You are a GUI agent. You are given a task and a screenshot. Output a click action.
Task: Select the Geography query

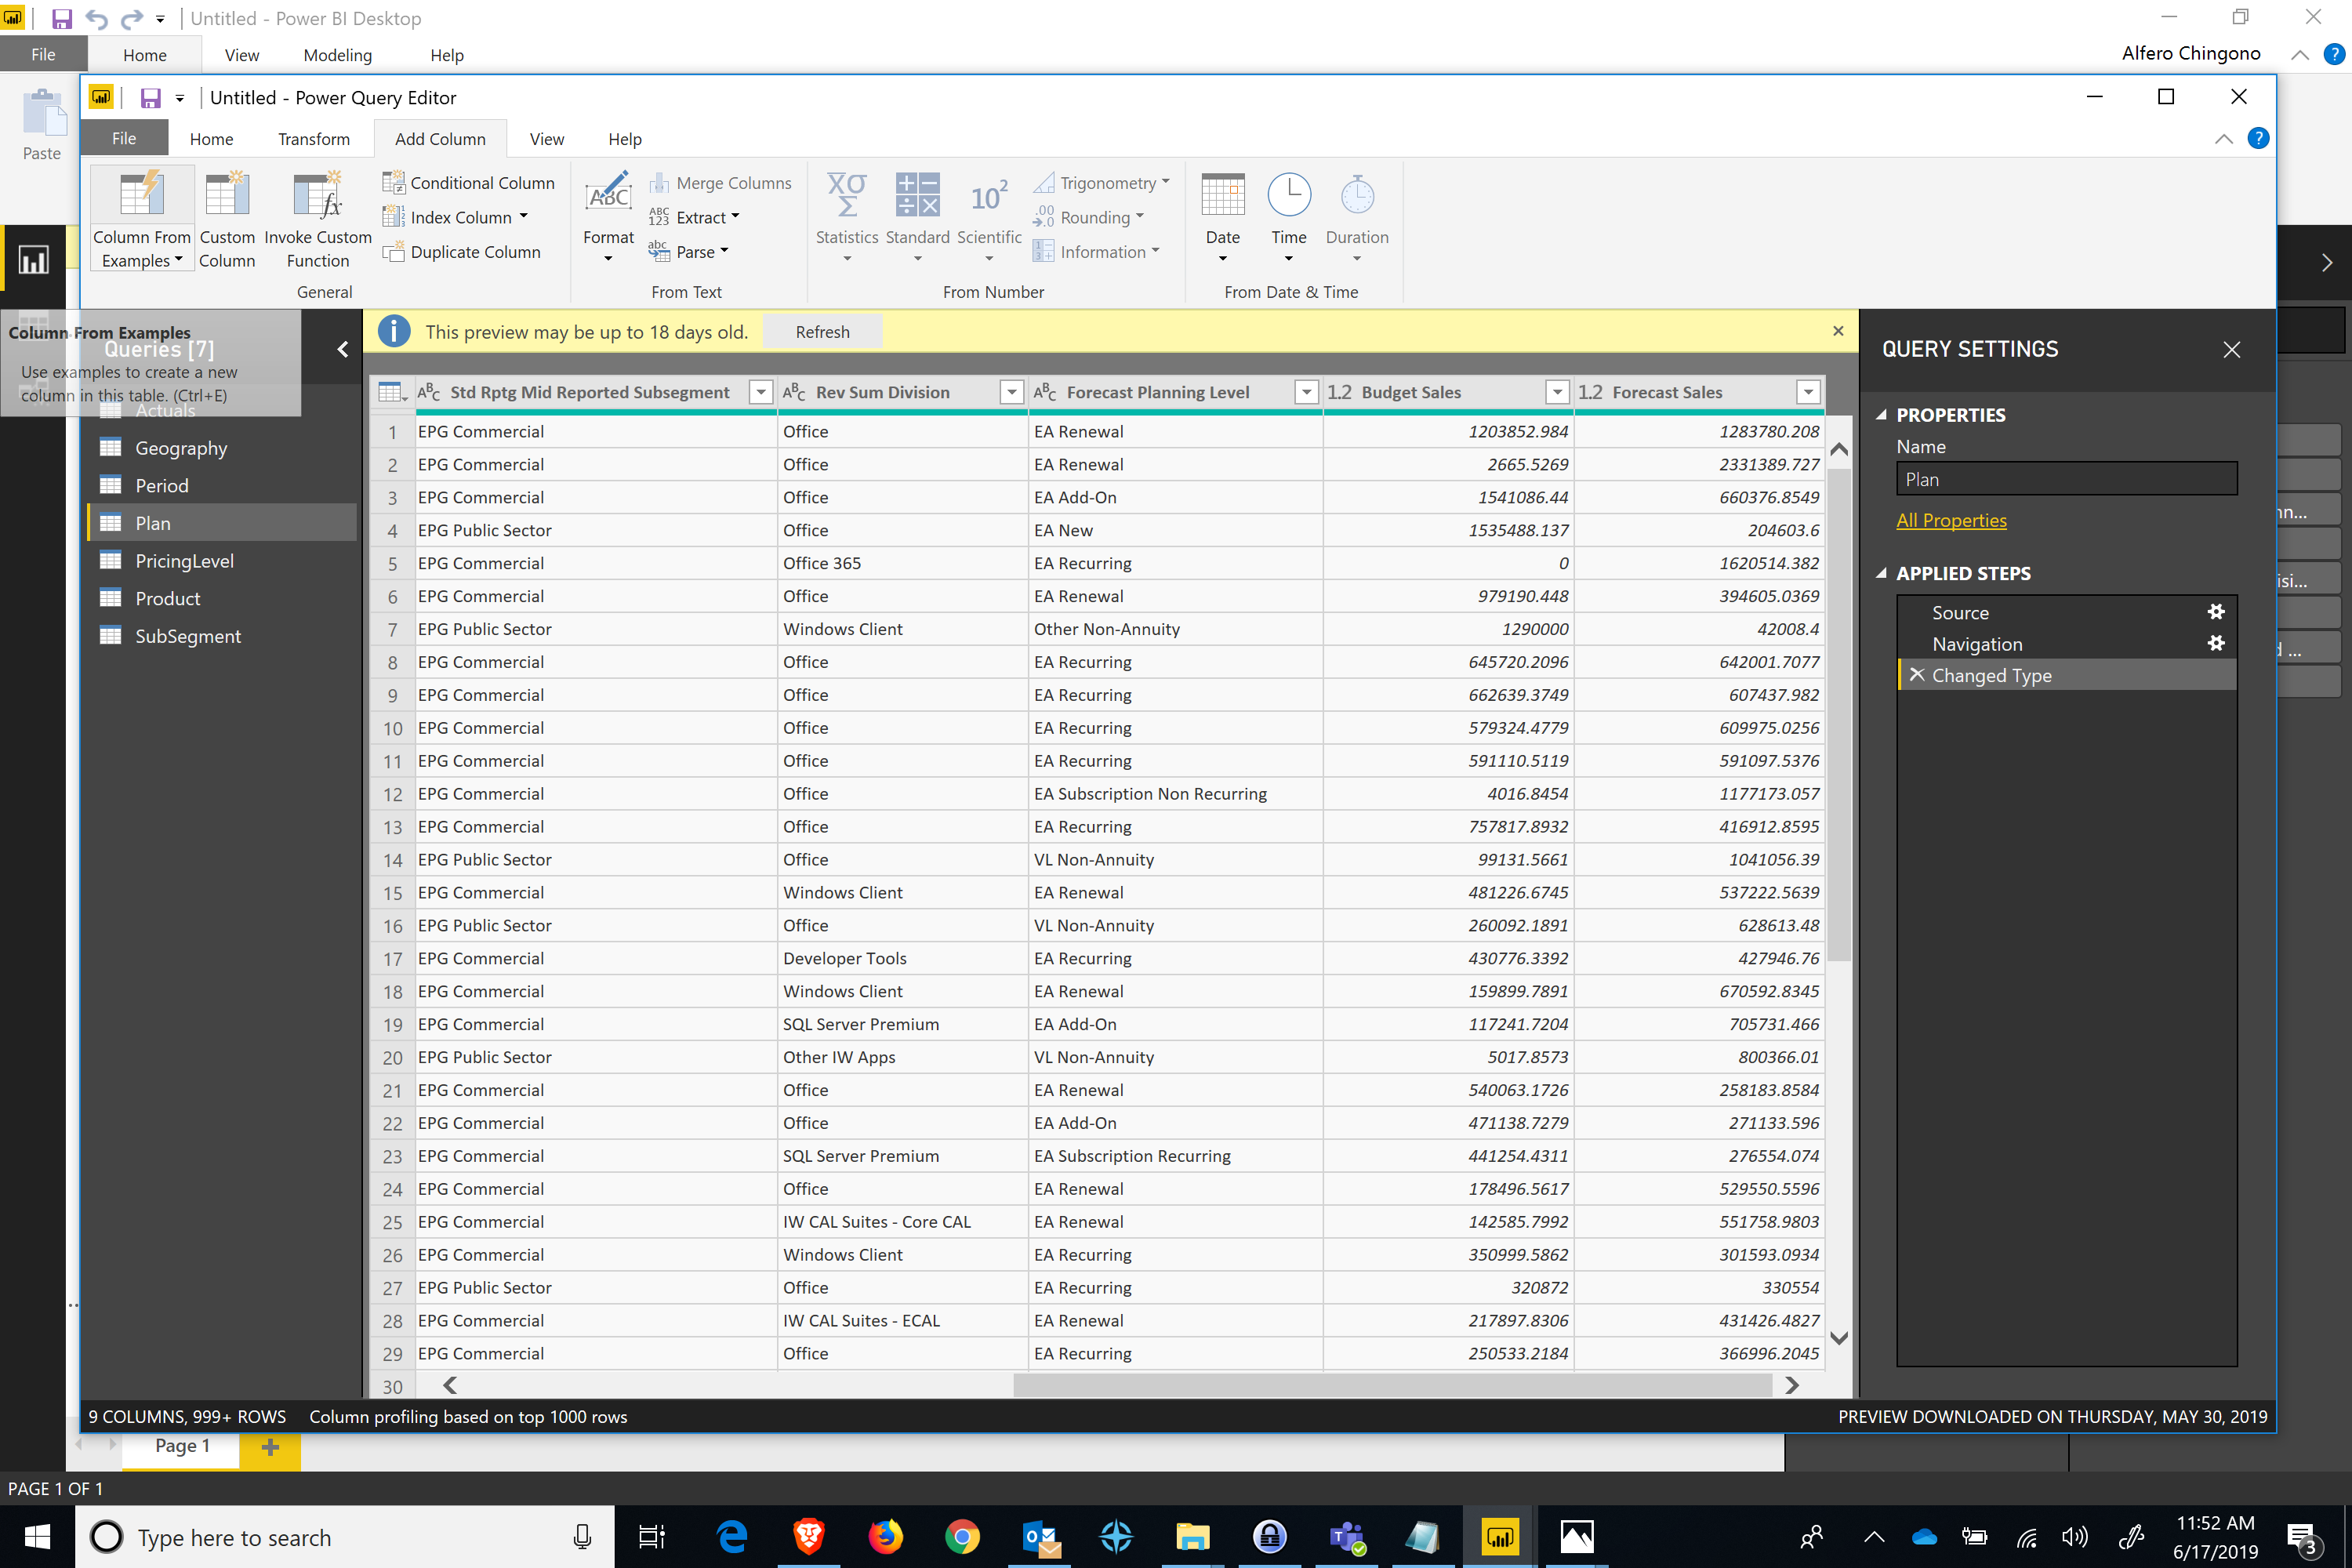(x=222, y=448)
